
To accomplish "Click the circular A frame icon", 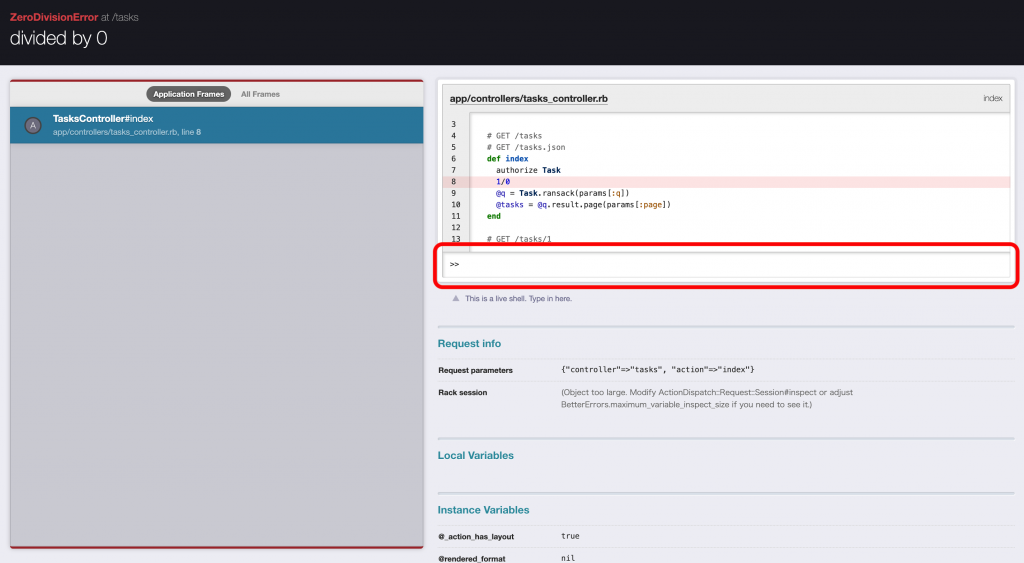I will click(x=33, y=125).
